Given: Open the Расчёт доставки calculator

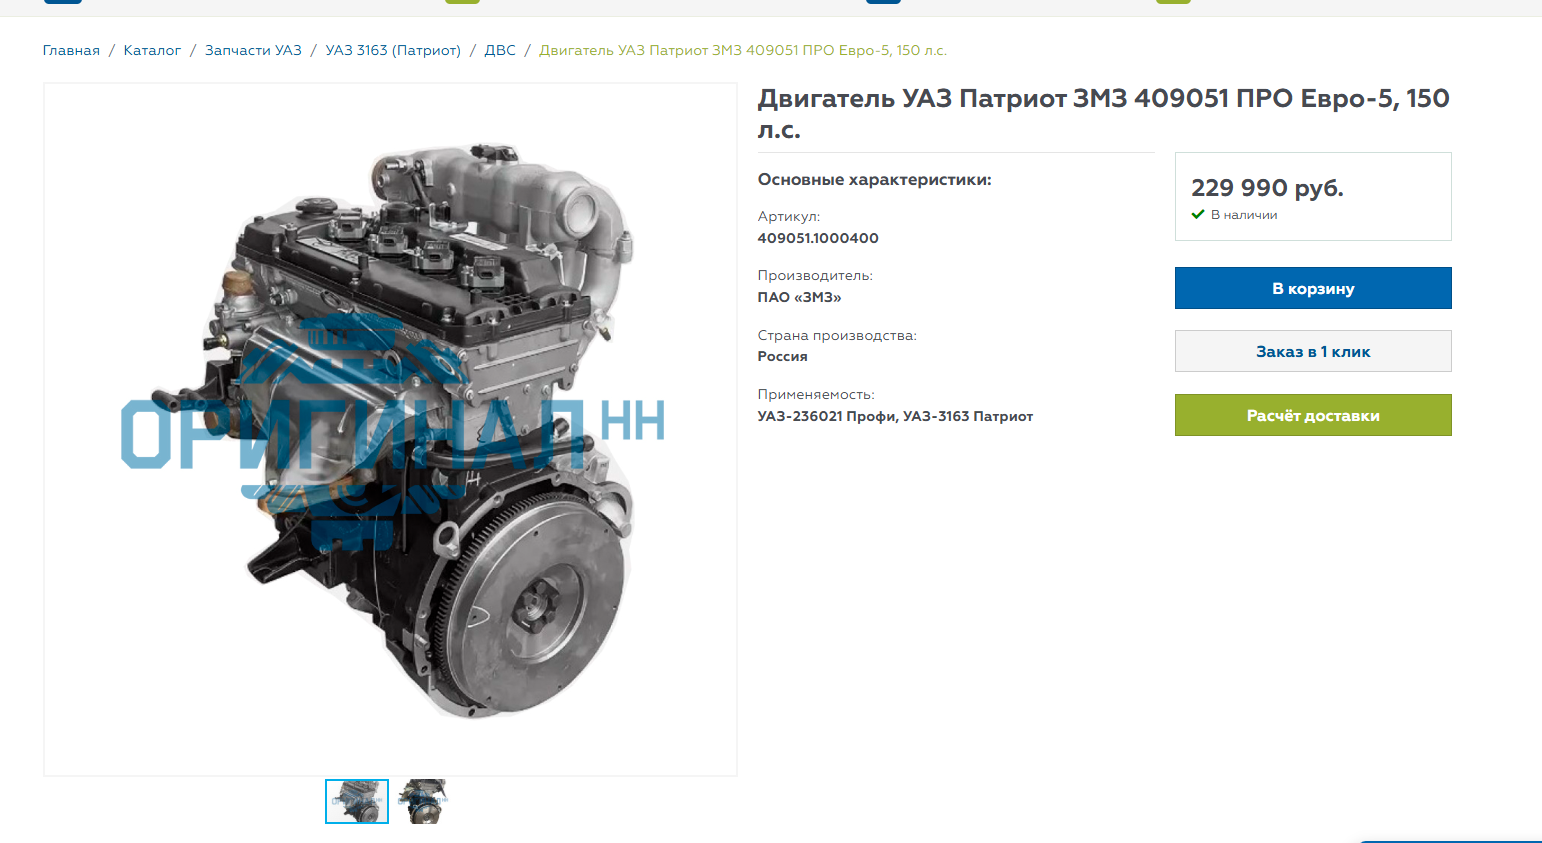Looking at the screenshot, I should tap(1313, 415).
